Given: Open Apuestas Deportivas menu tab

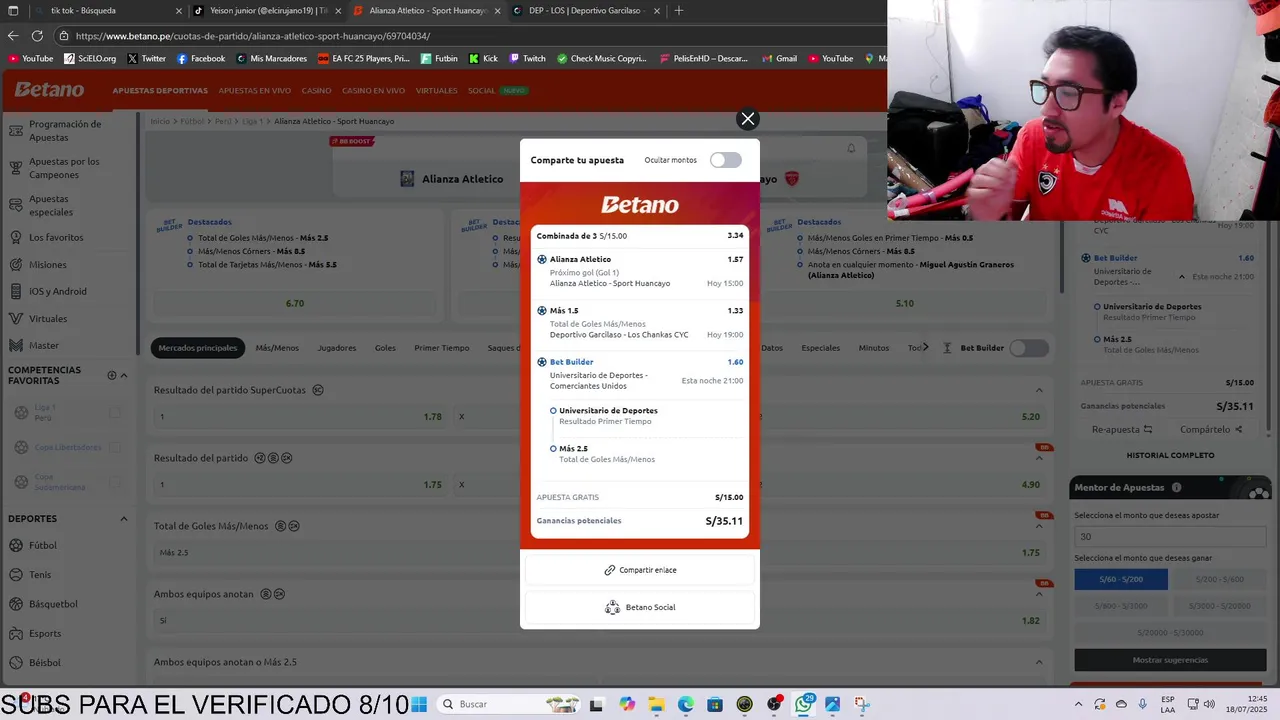Looking at the screenshot, I should pos(160,91).
